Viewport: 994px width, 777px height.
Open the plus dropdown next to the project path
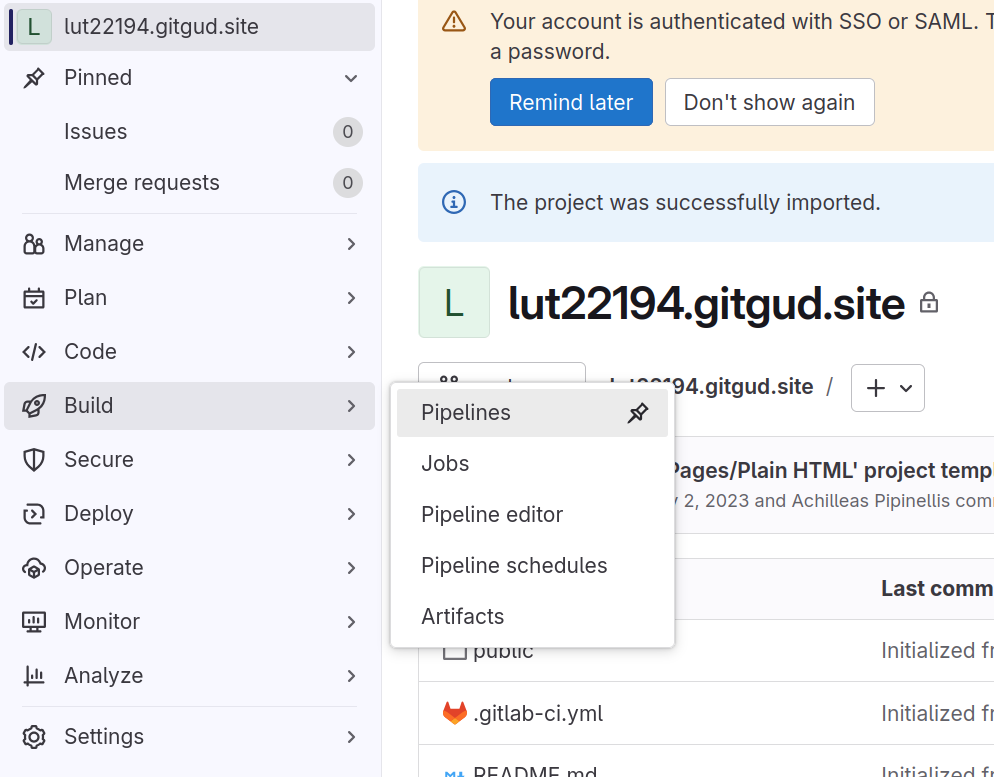tap(888, 388)
